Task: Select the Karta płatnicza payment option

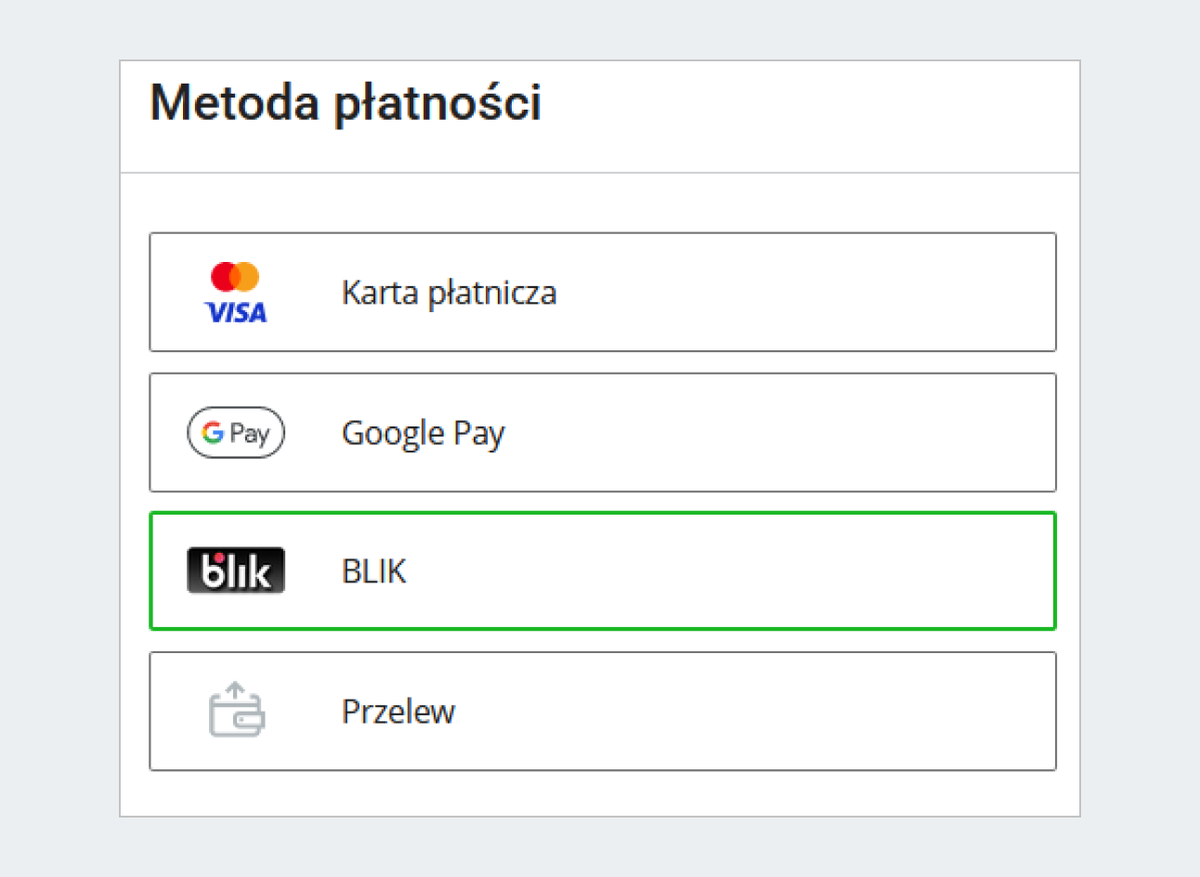Action: (602, 292)
